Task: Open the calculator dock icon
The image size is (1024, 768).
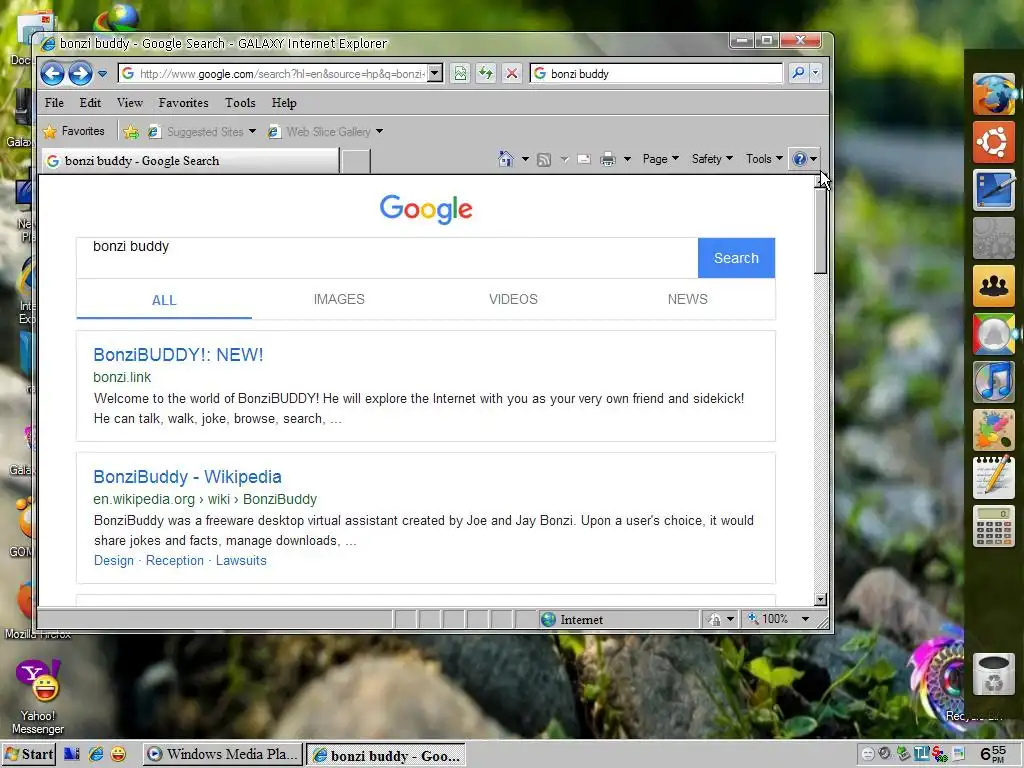Action: 994,526
